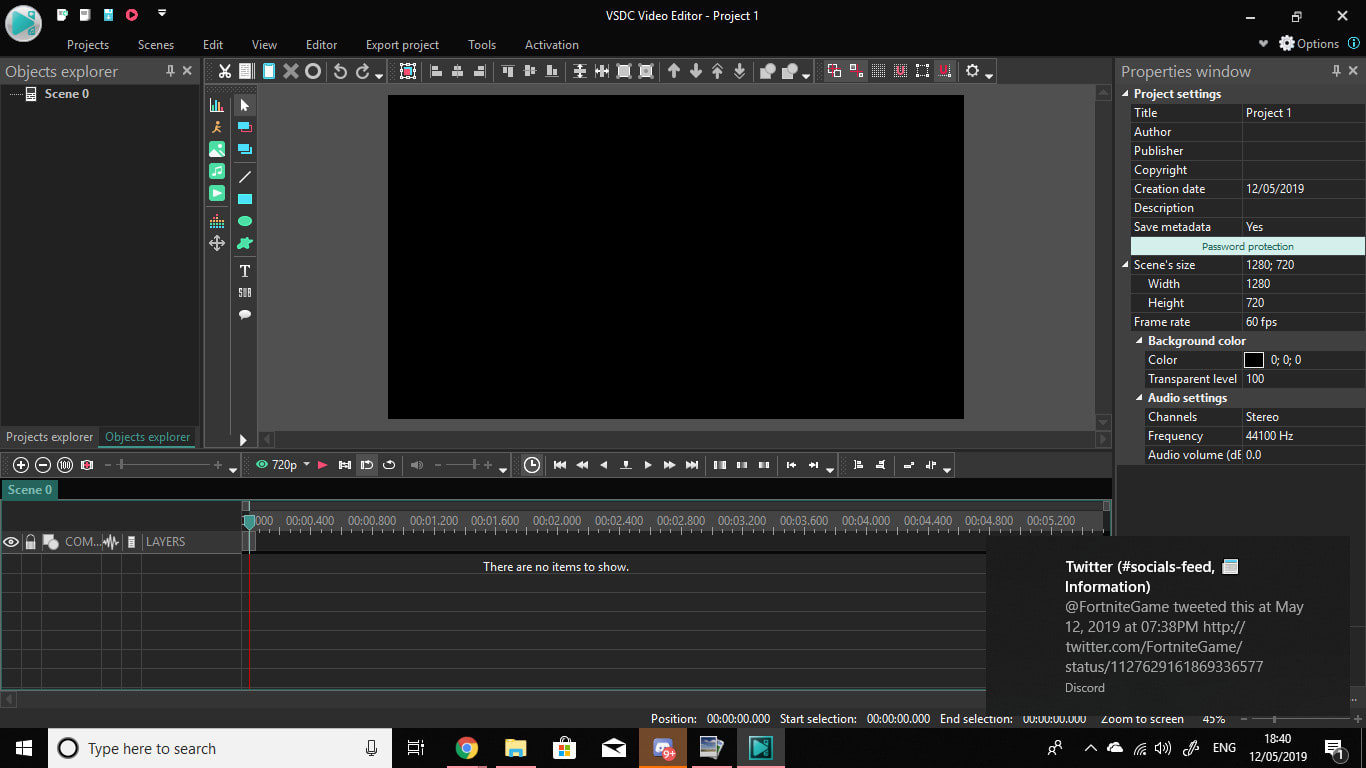The image size is (1366, 768).
Task: Expand the shape tools panel arrow
Action: pos(243,439)
